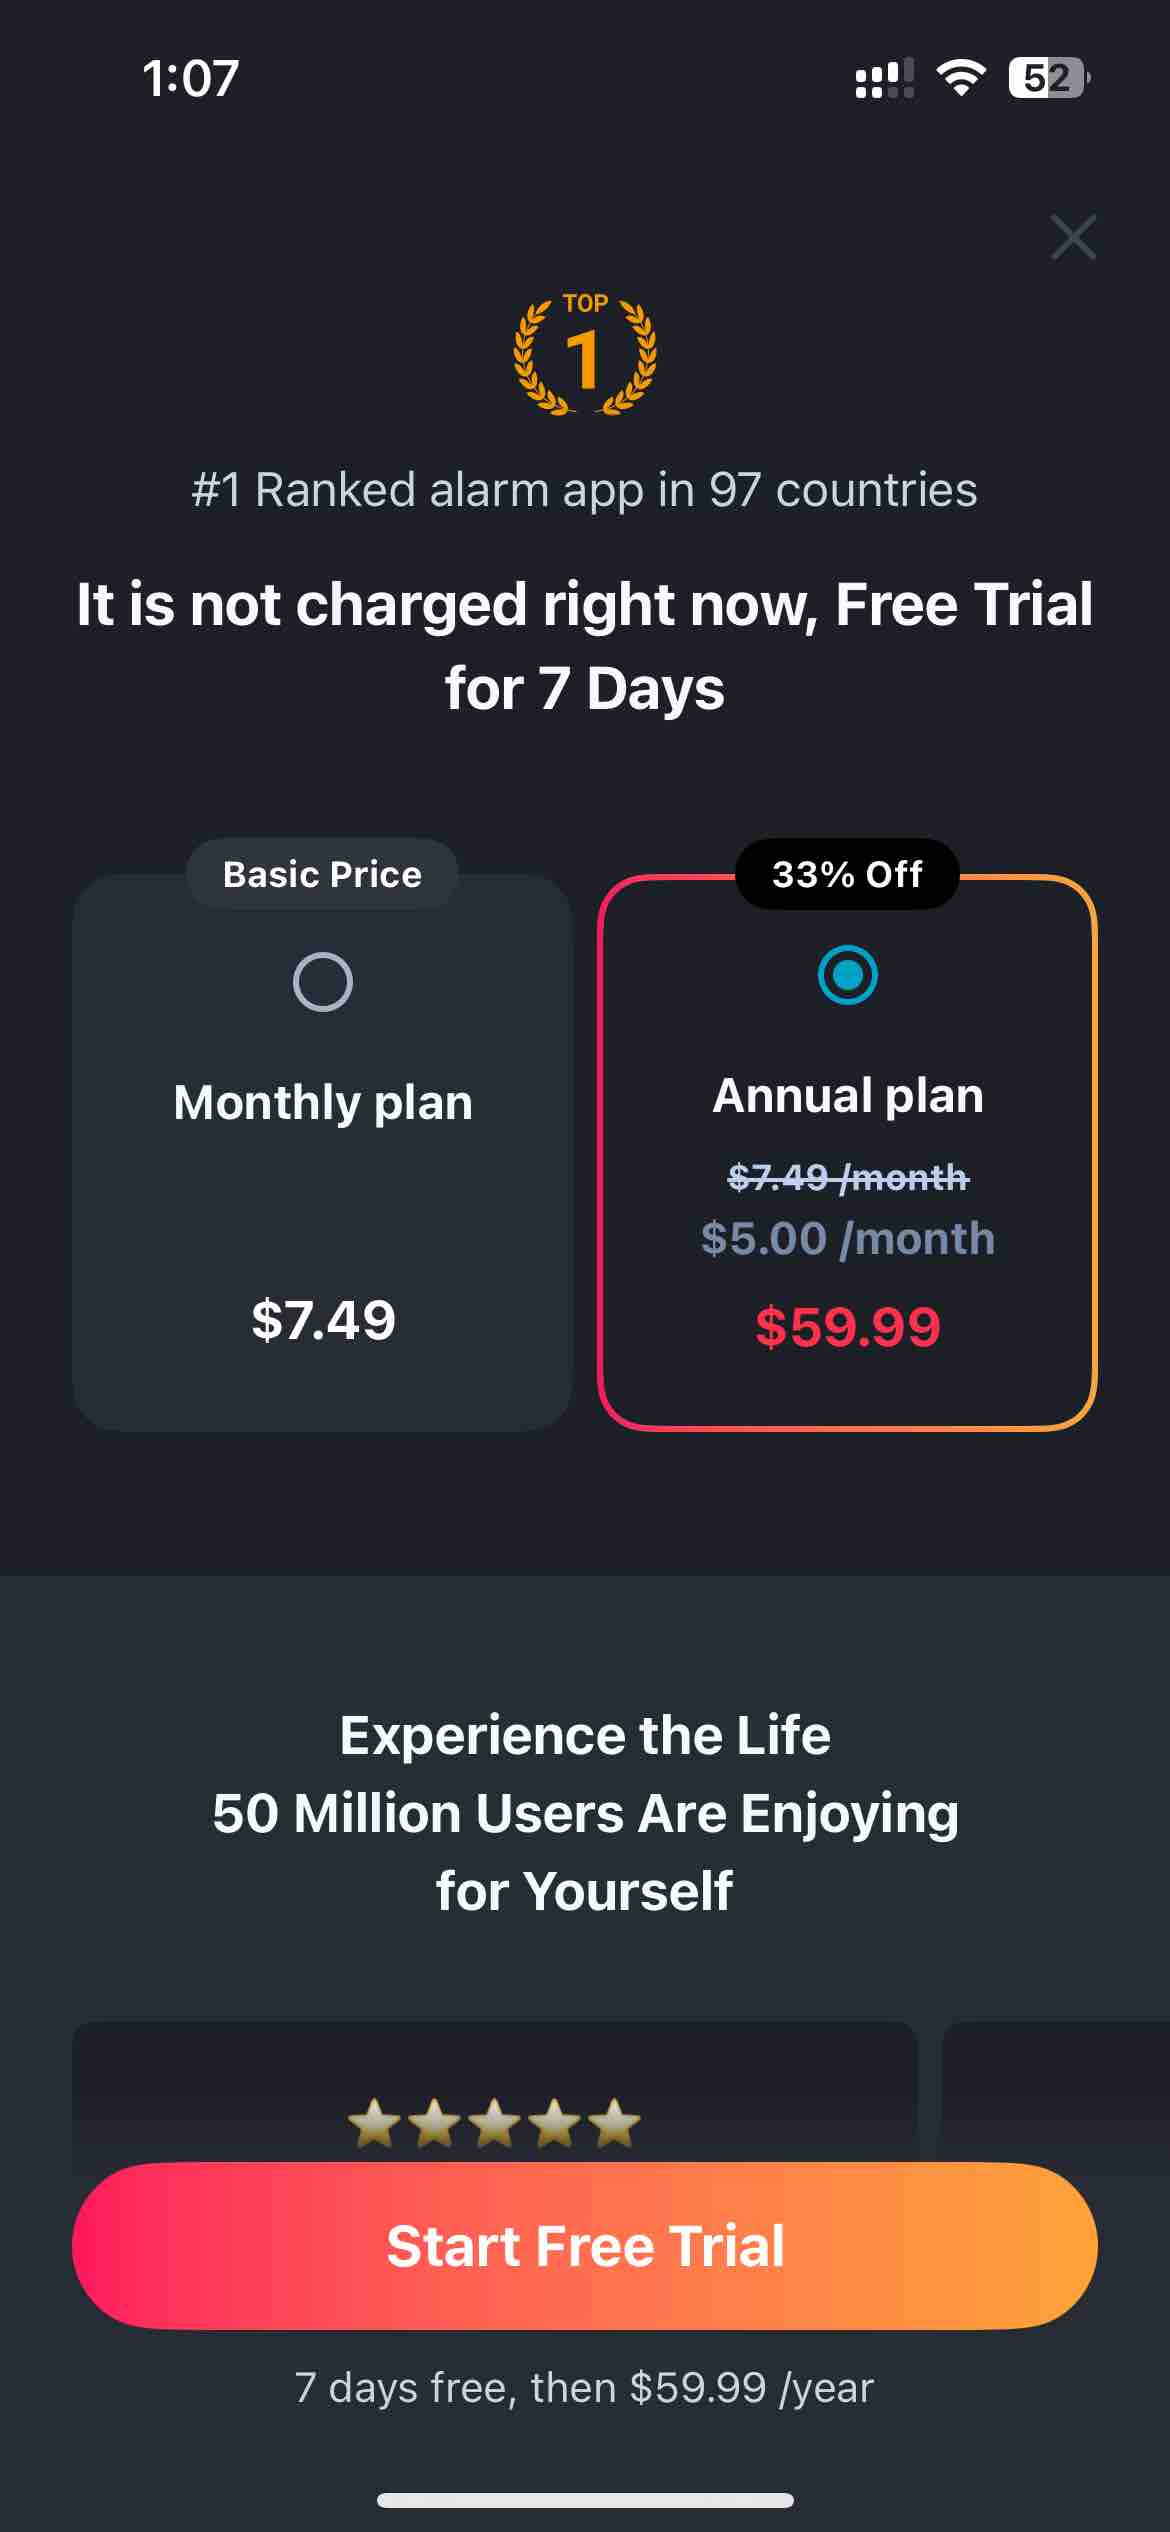This screenshot has width=1170, height=2532.
Task: Tap the $59.99 annual price in red
Action: tap(847, 1327)
